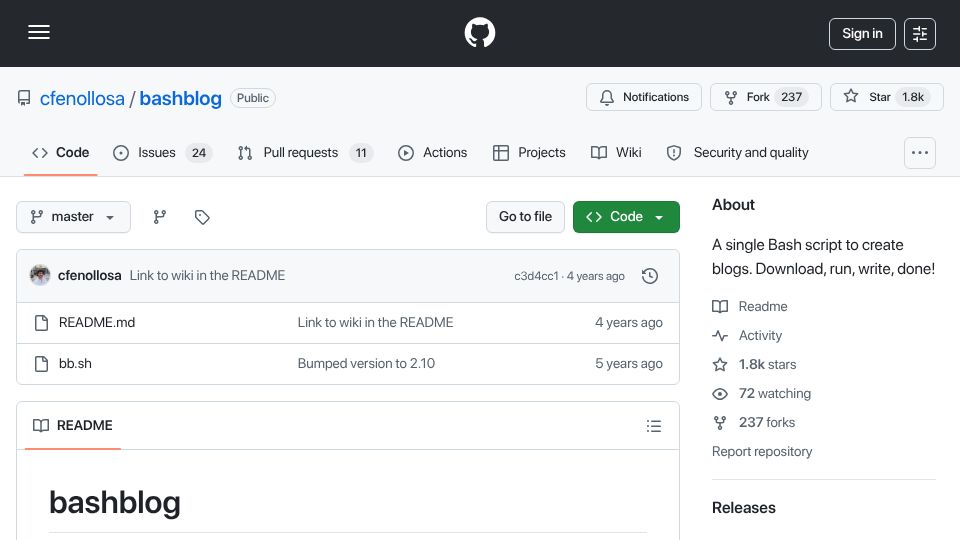Click the 11 pull requests counter badge
The image size is (960, 540).
[x=361, y=152]
